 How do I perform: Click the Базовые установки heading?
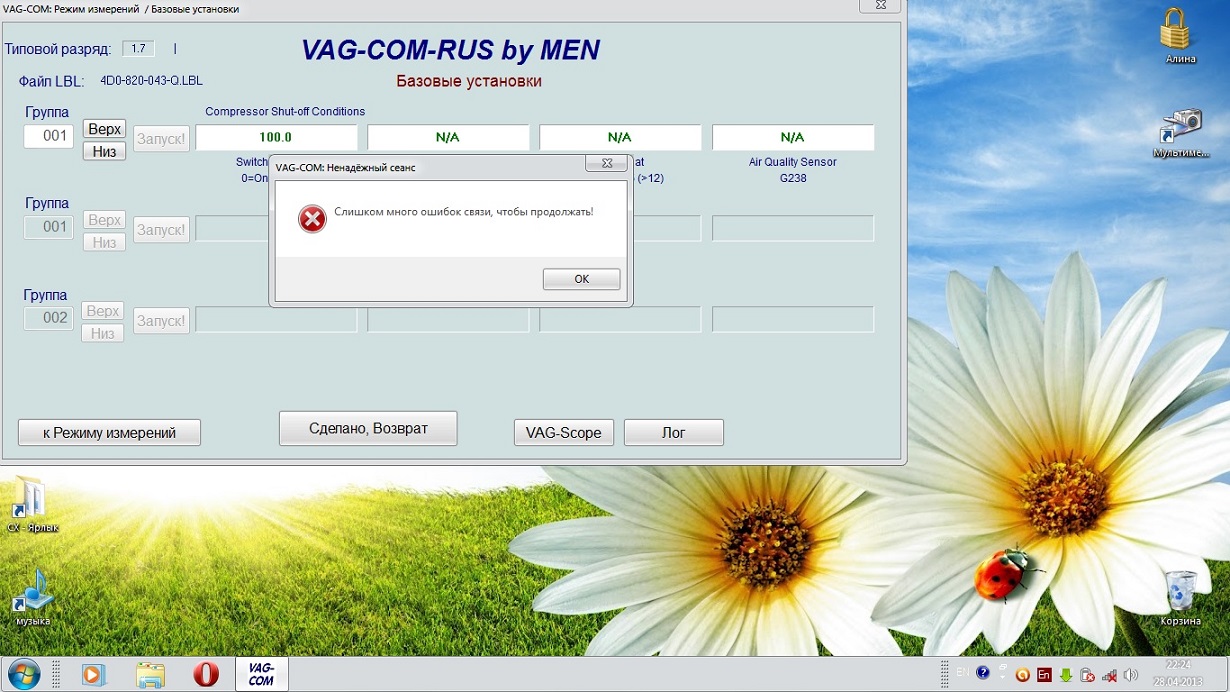pos(469,81)
